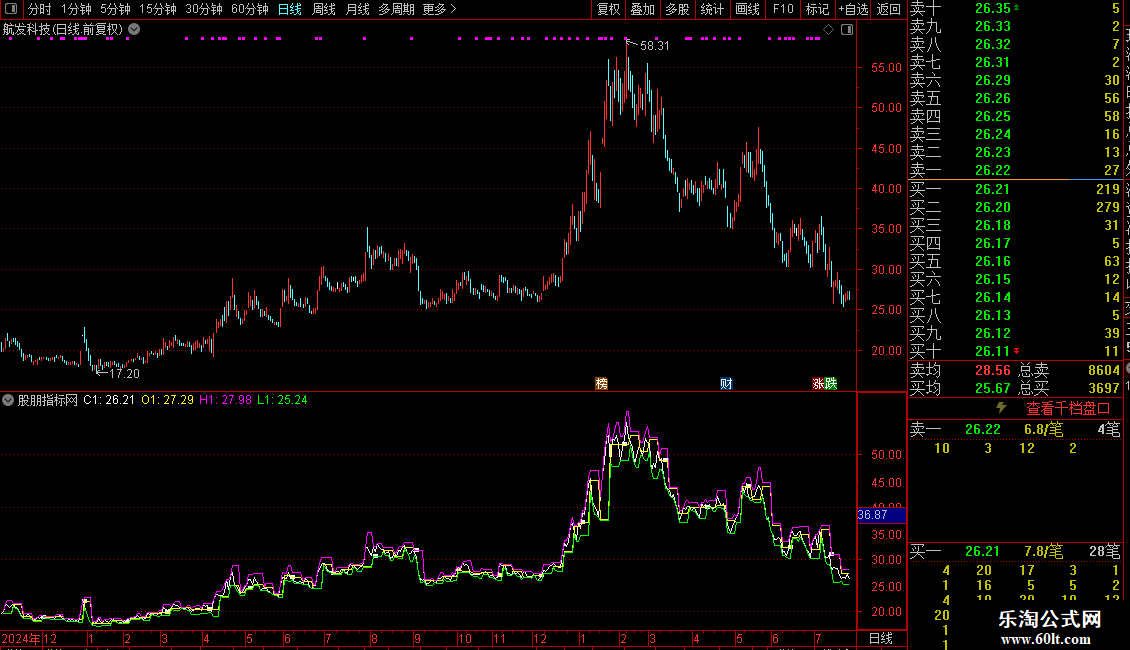Switch to 分时 intraday chart

tap(40, 9)
